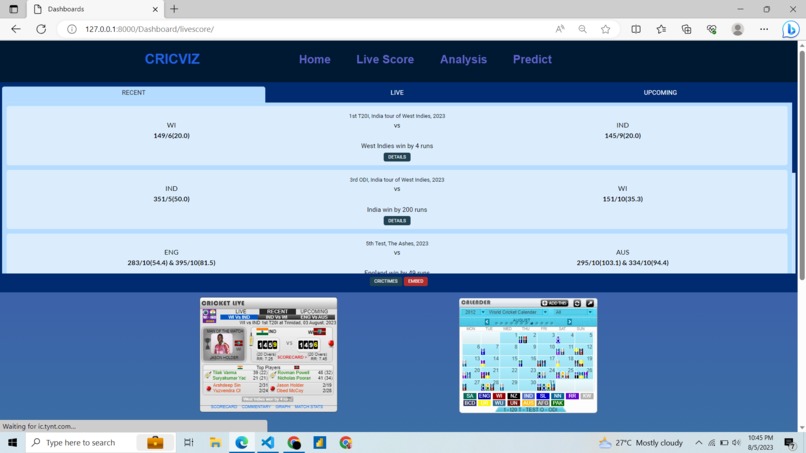Click the Jason Holder man of match photo
The image size is (806, 453).
click(221, 343)
